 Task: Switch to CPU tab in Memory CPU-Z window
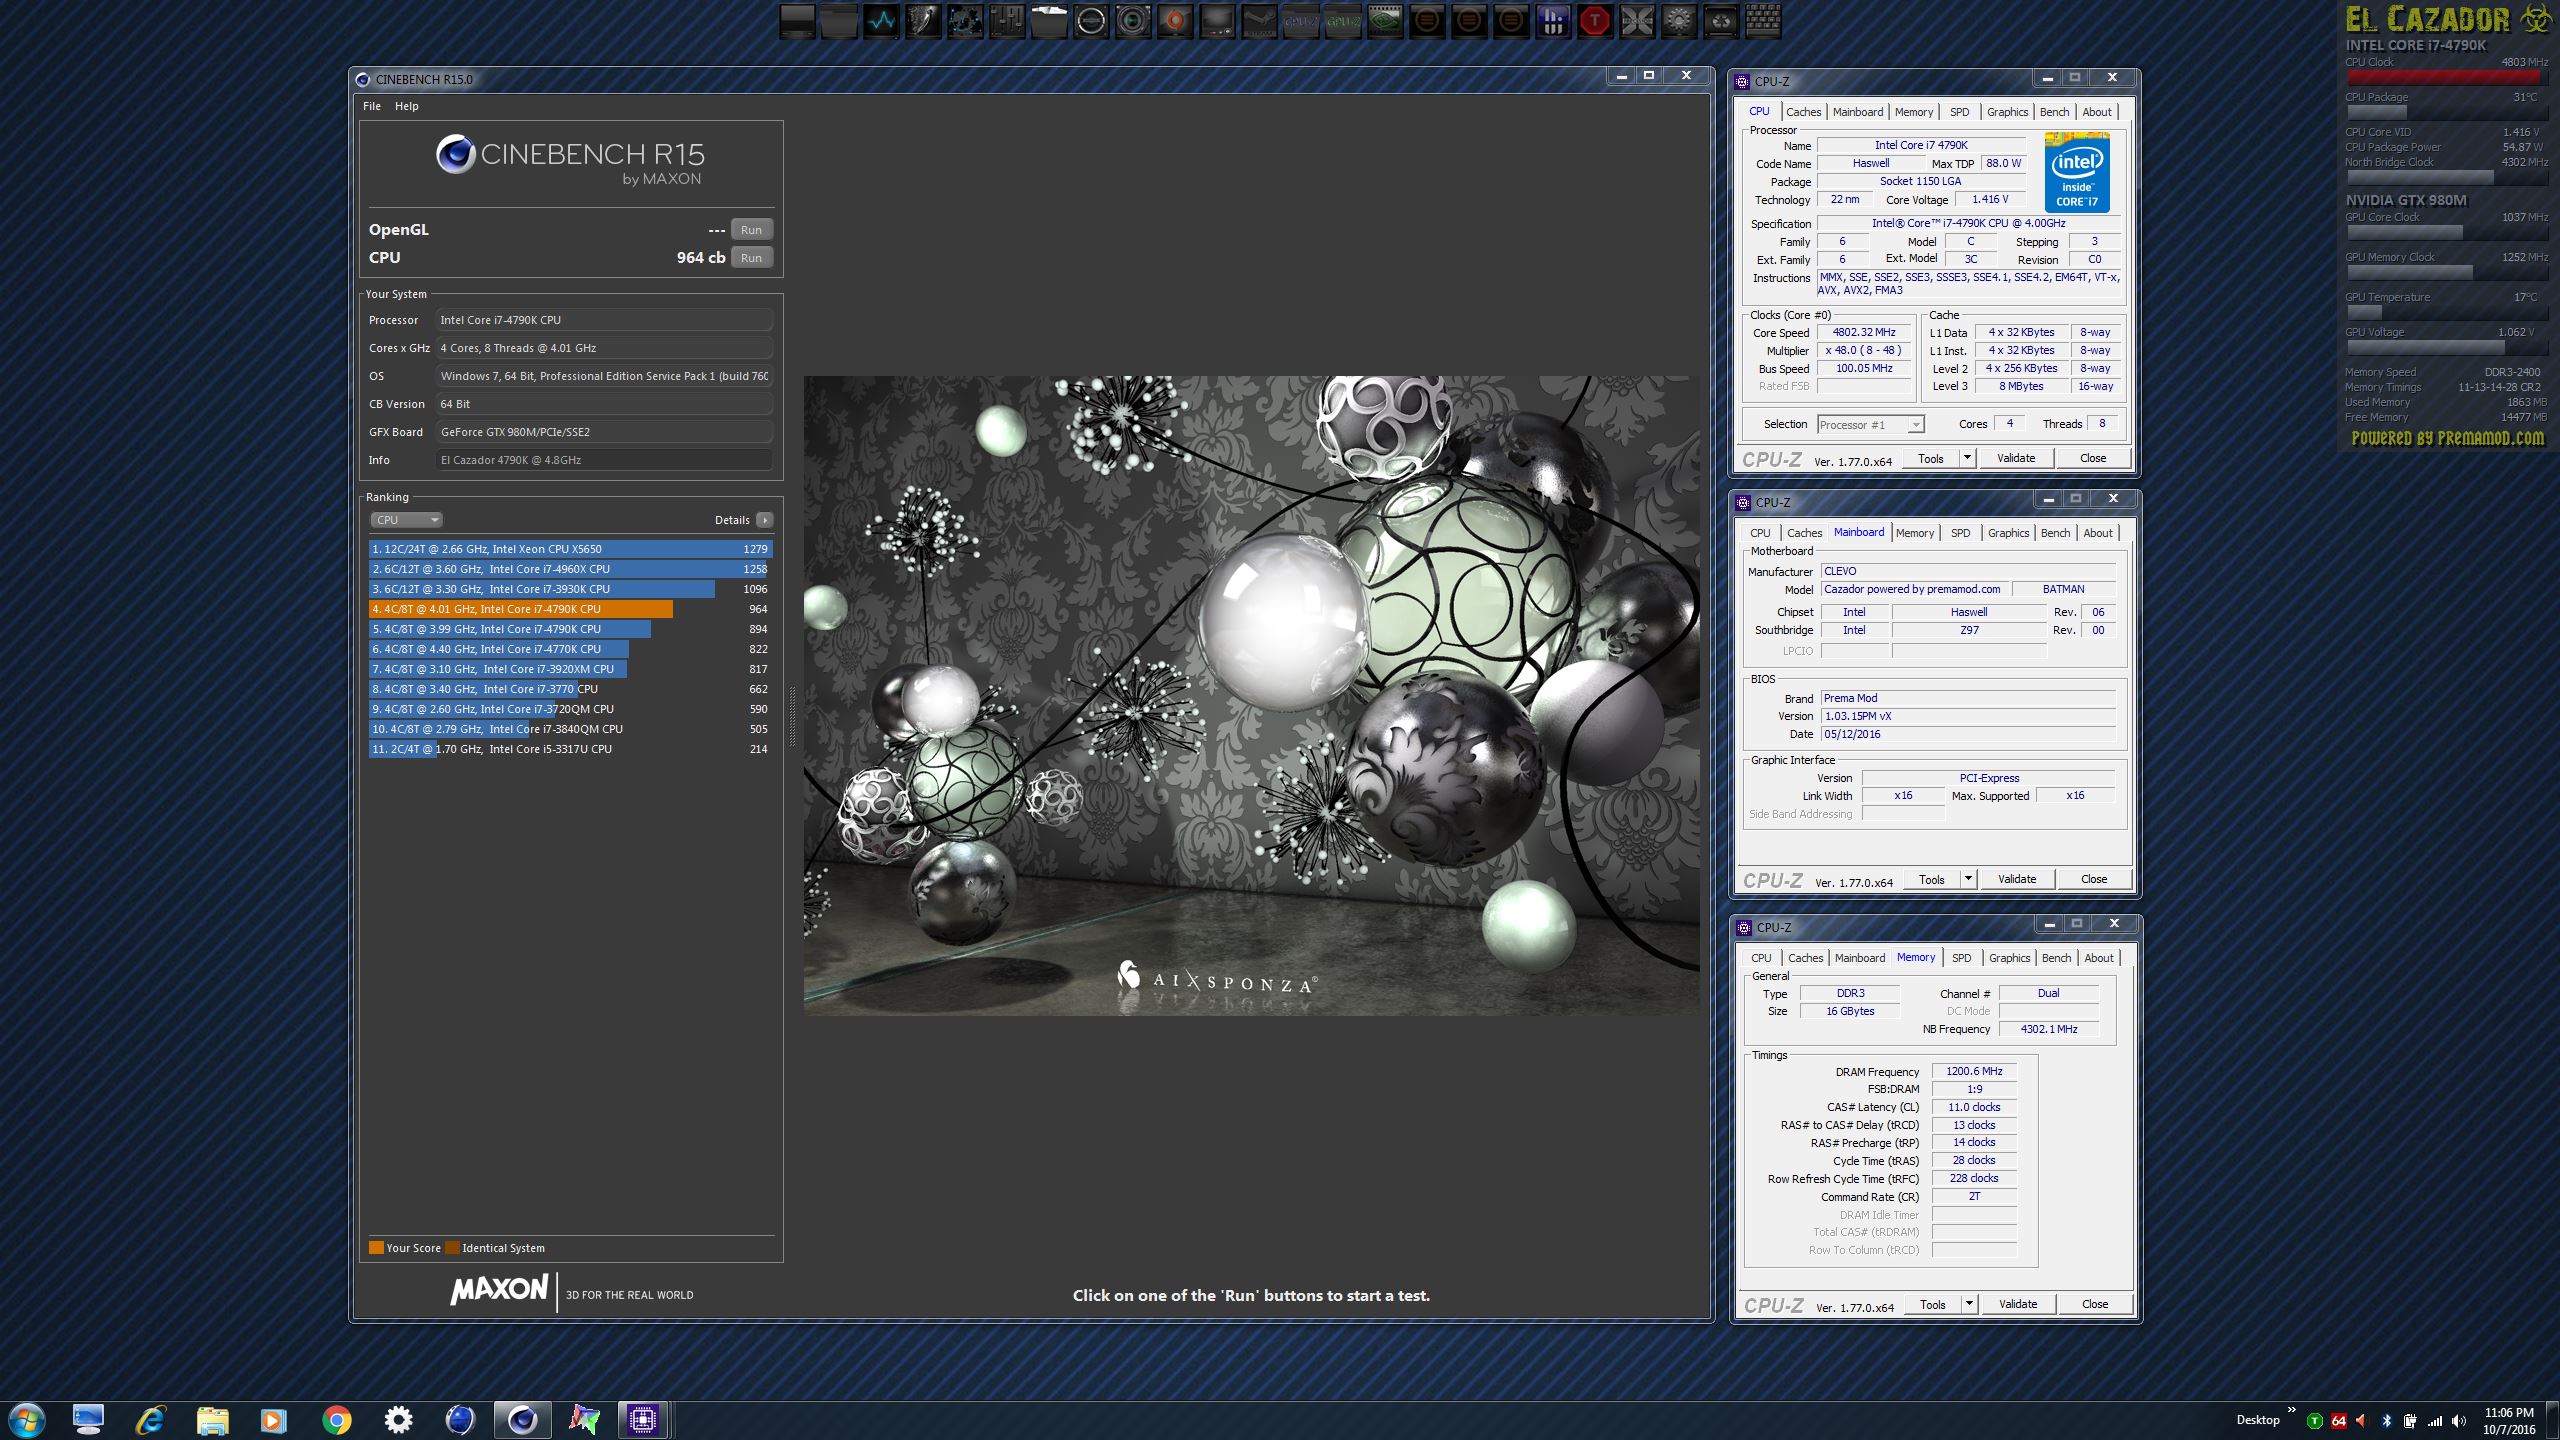click(x=1761, y=958)
